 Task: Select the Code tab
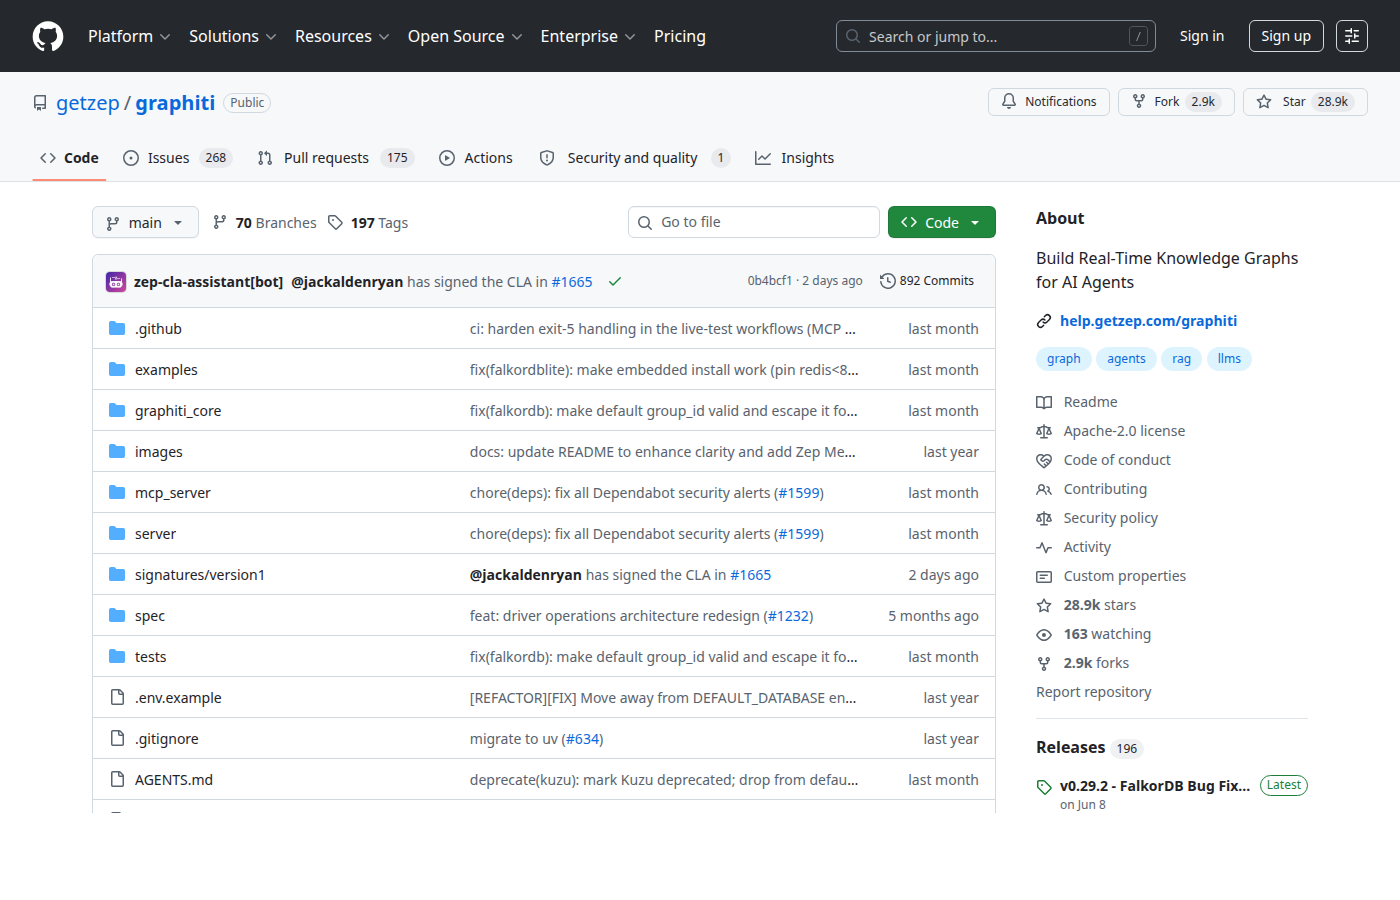pyautogui.click(x=69, y=158)
